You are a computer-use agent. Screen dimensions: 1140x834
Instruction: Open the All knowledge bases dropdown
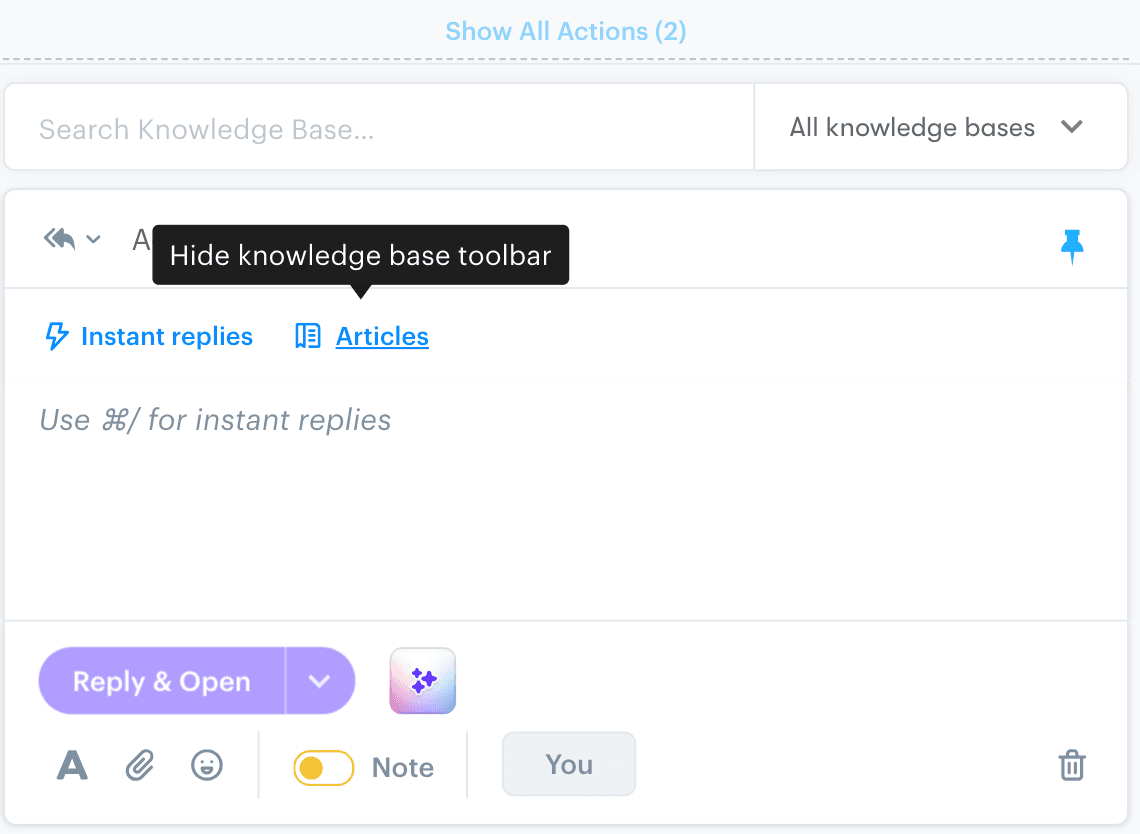940,127
